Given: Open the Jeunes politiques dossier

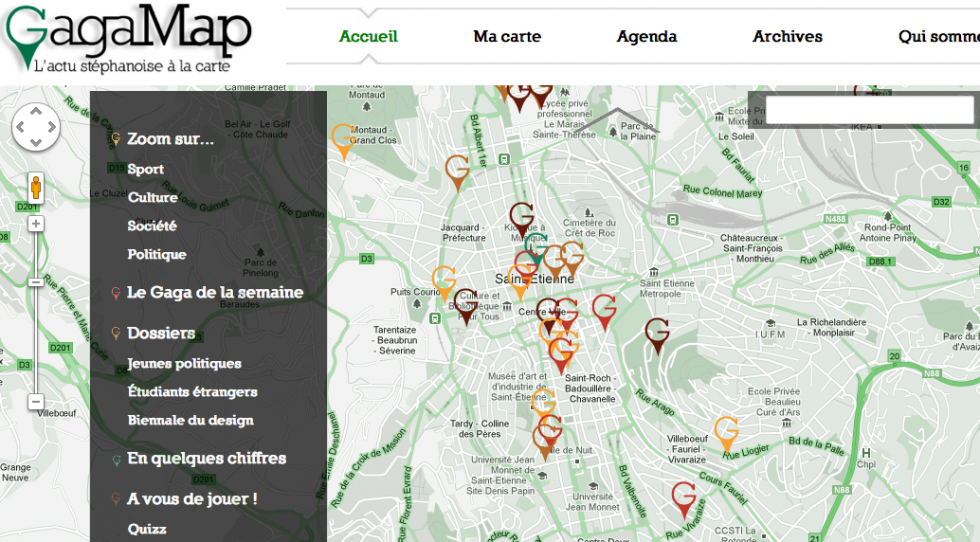Looking at the screenshot, I should pos(184,363).
